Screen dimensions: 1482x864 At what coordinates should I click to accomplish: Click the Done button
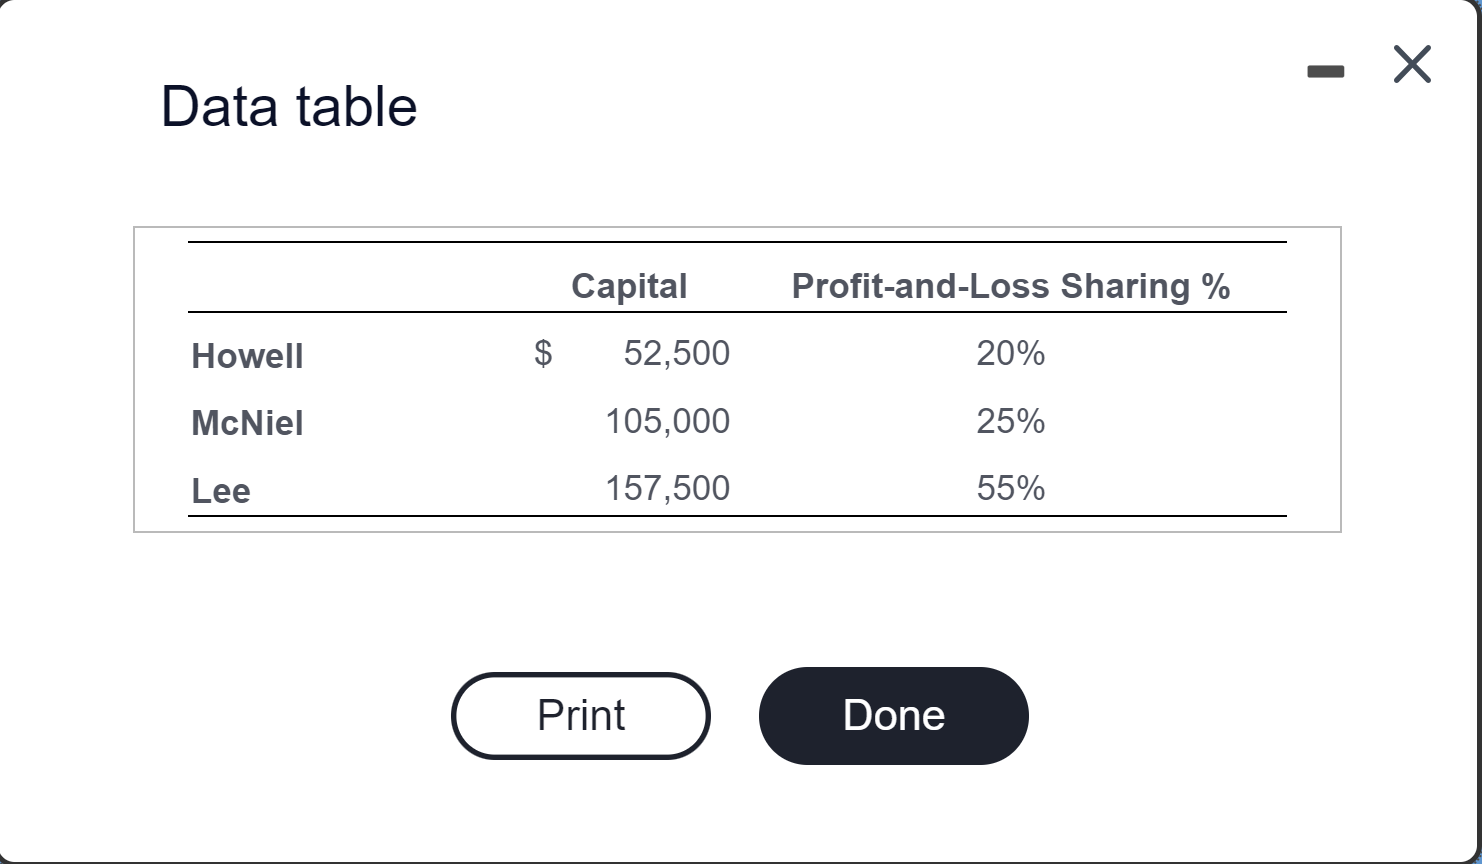[x=893, y=715]
